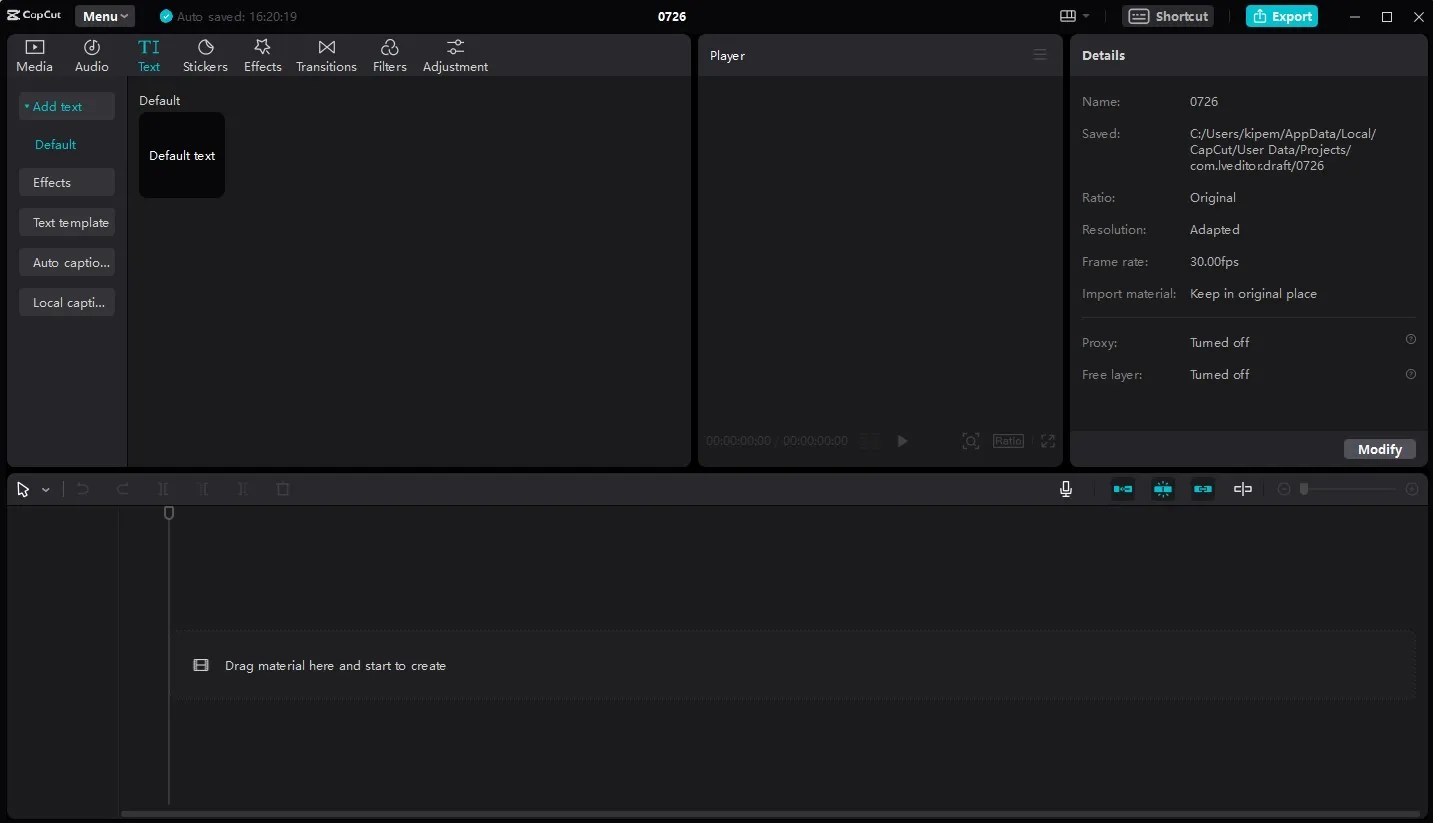
Task: Open the Text template section
Action: 66,222
